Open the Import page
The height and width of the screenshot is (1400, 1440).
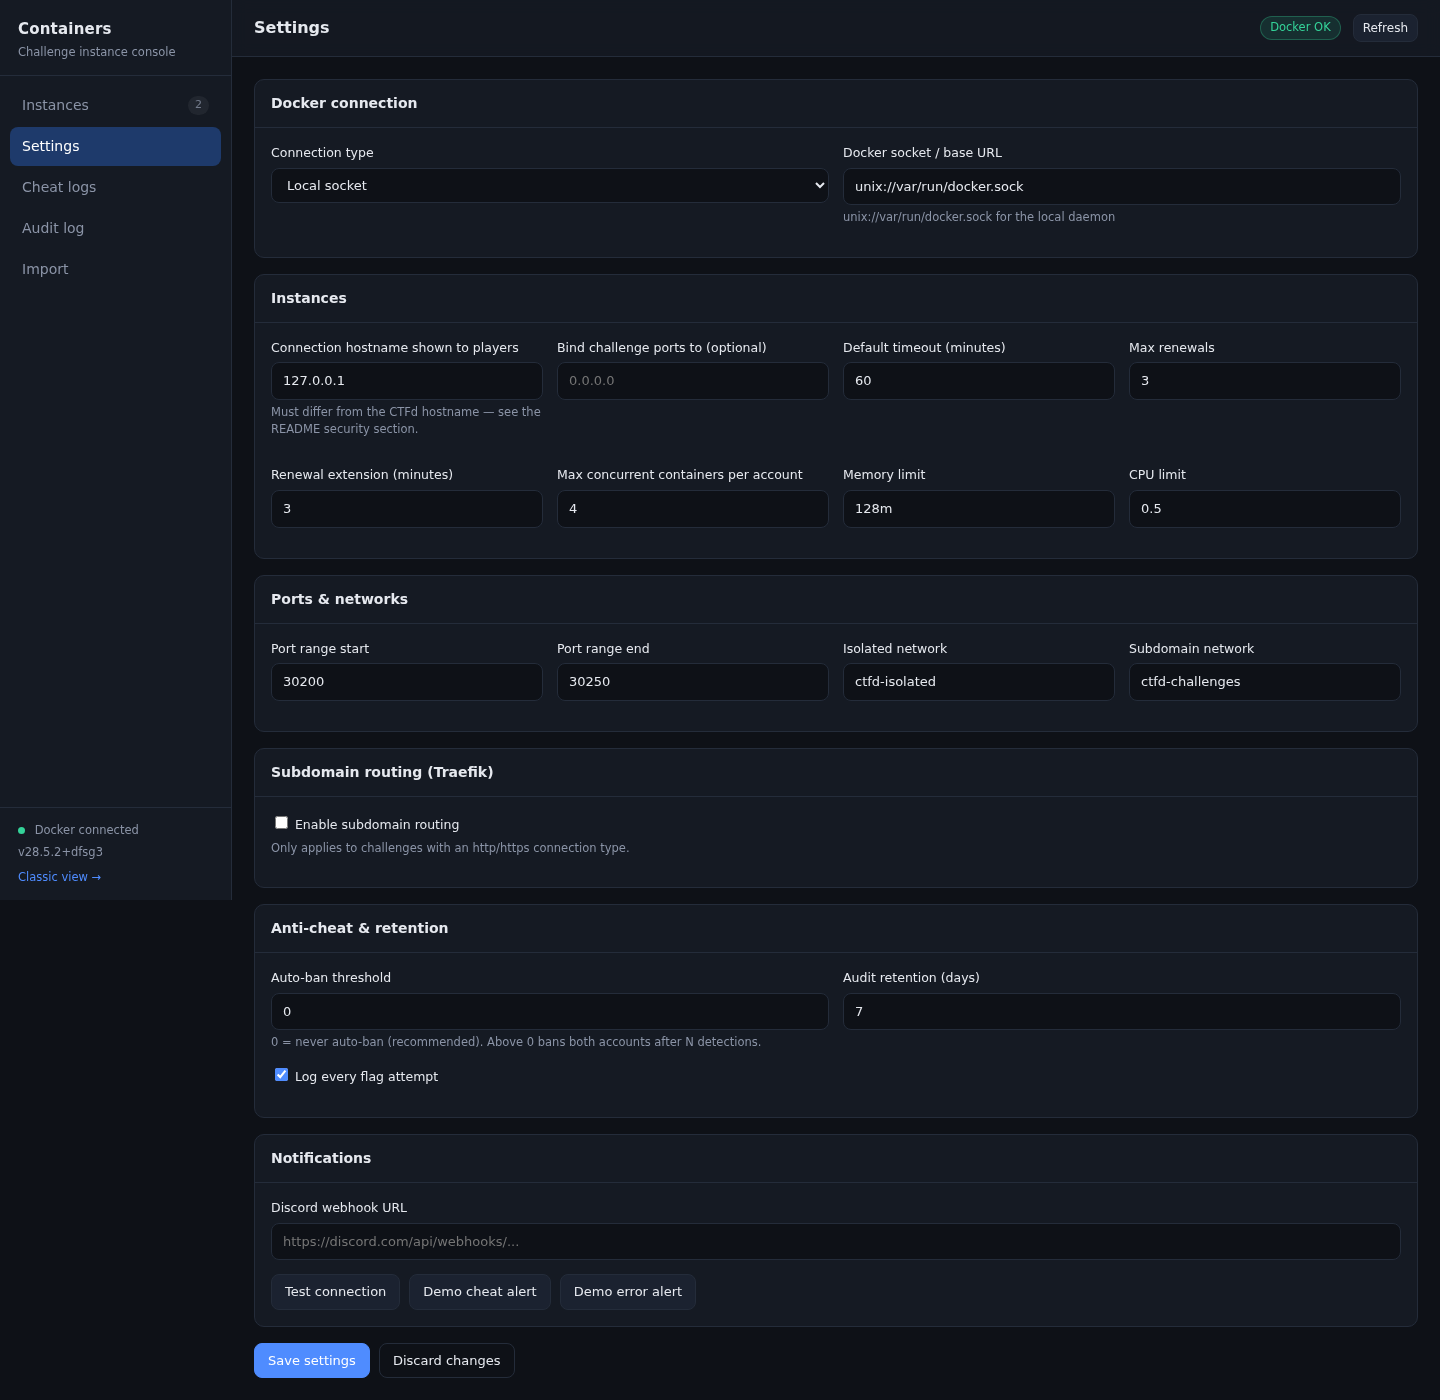pyautogui.click(x=115, y=269)
